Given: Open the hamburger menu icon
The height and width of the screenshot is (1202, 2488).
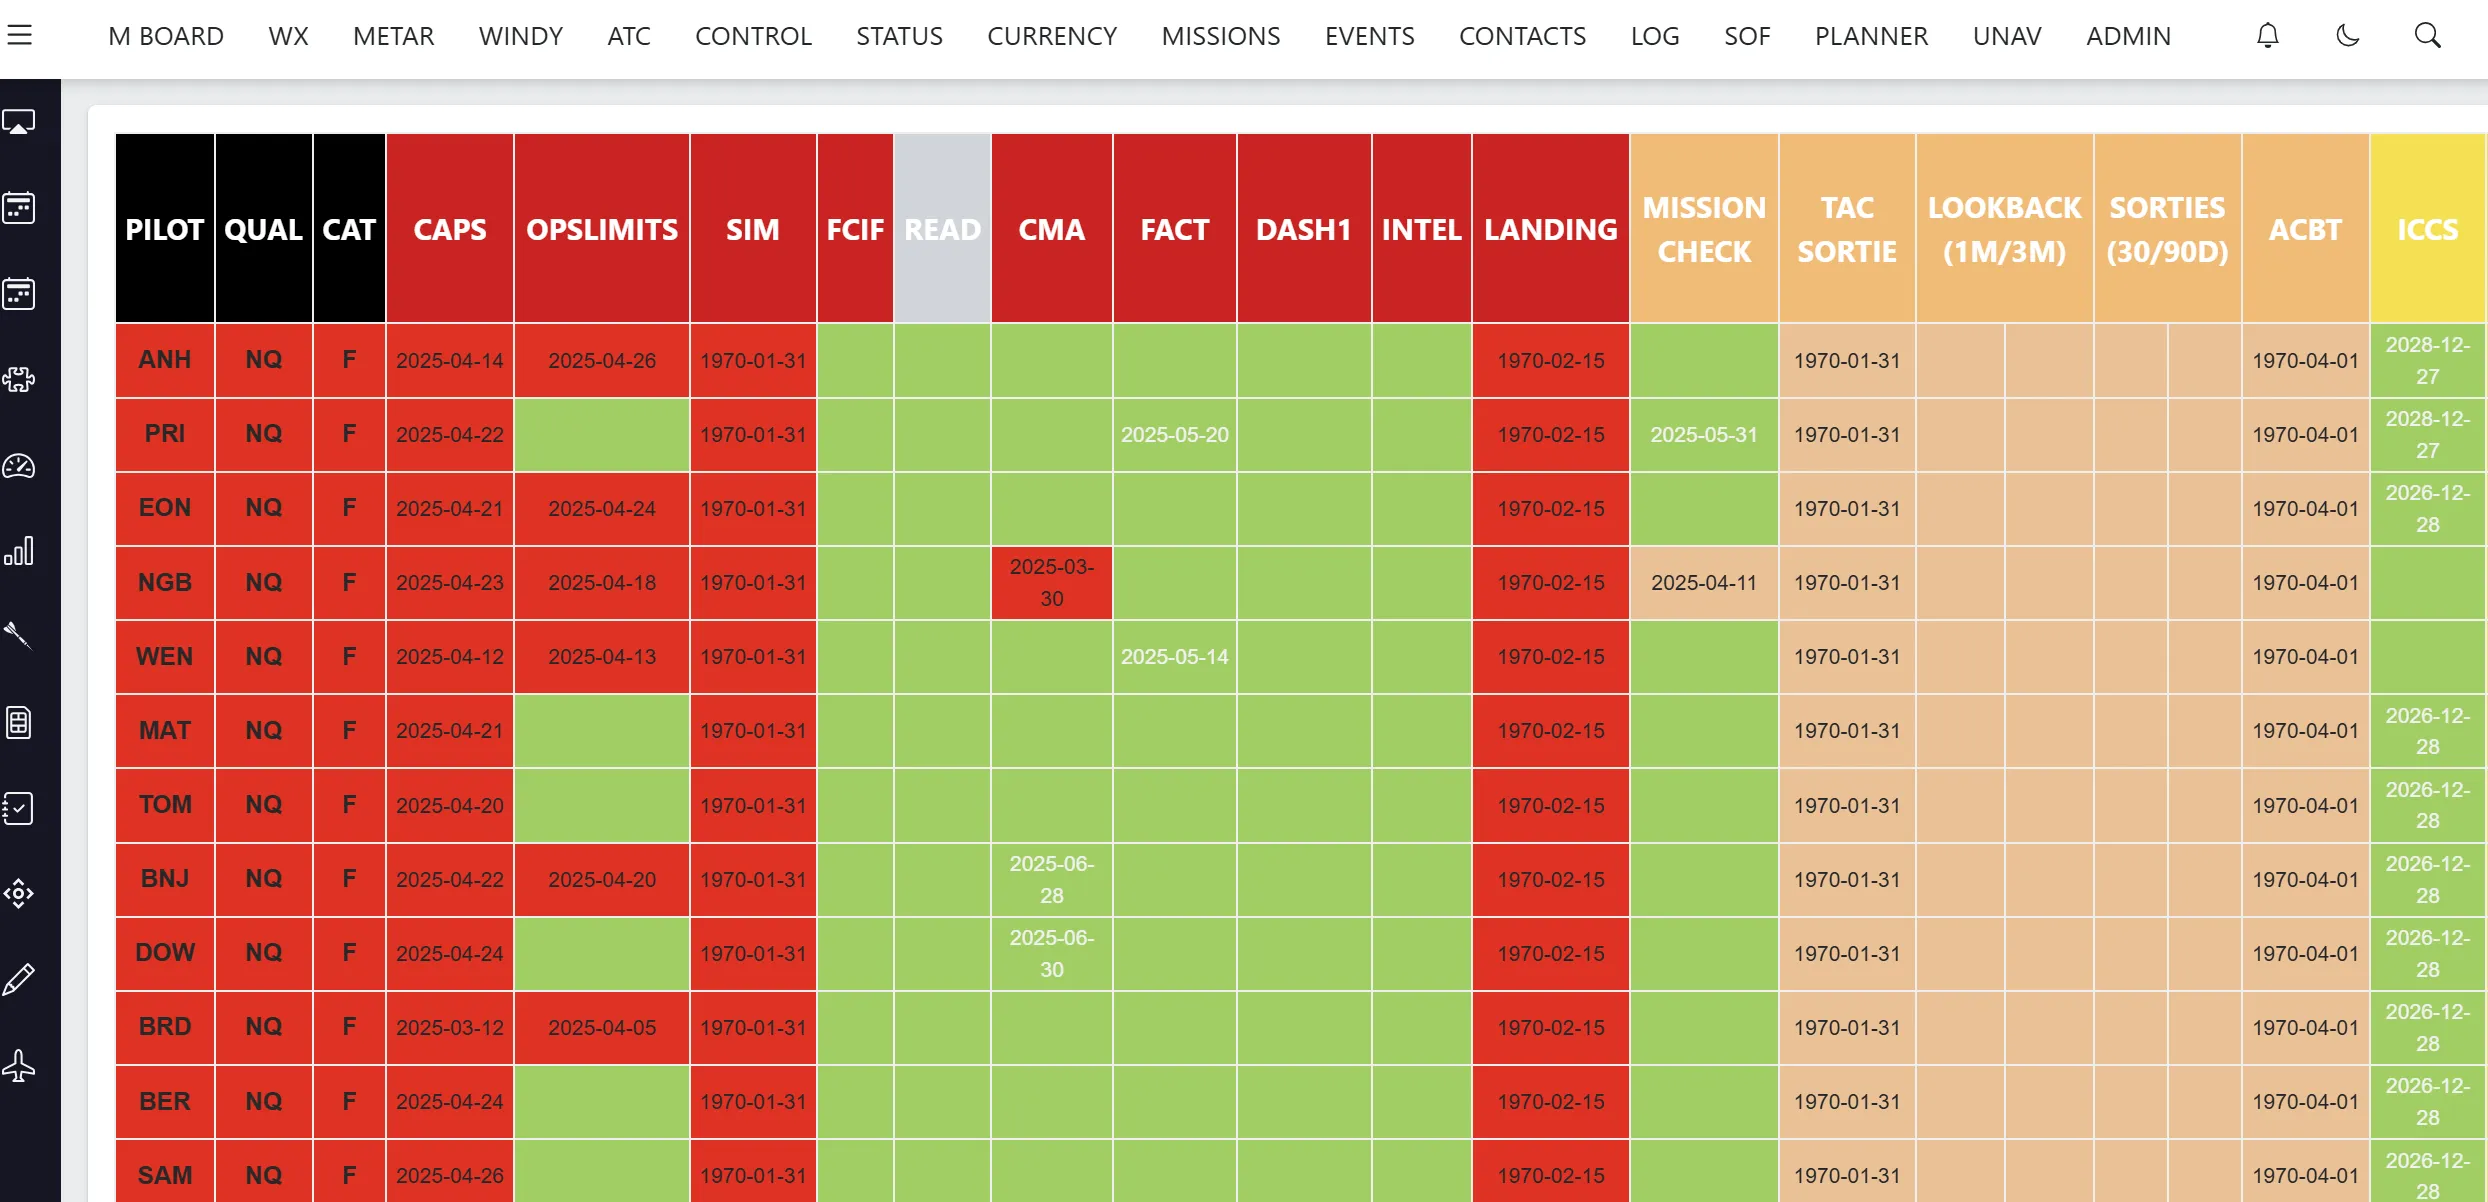Looking at the screenshot, I should 19,35.
